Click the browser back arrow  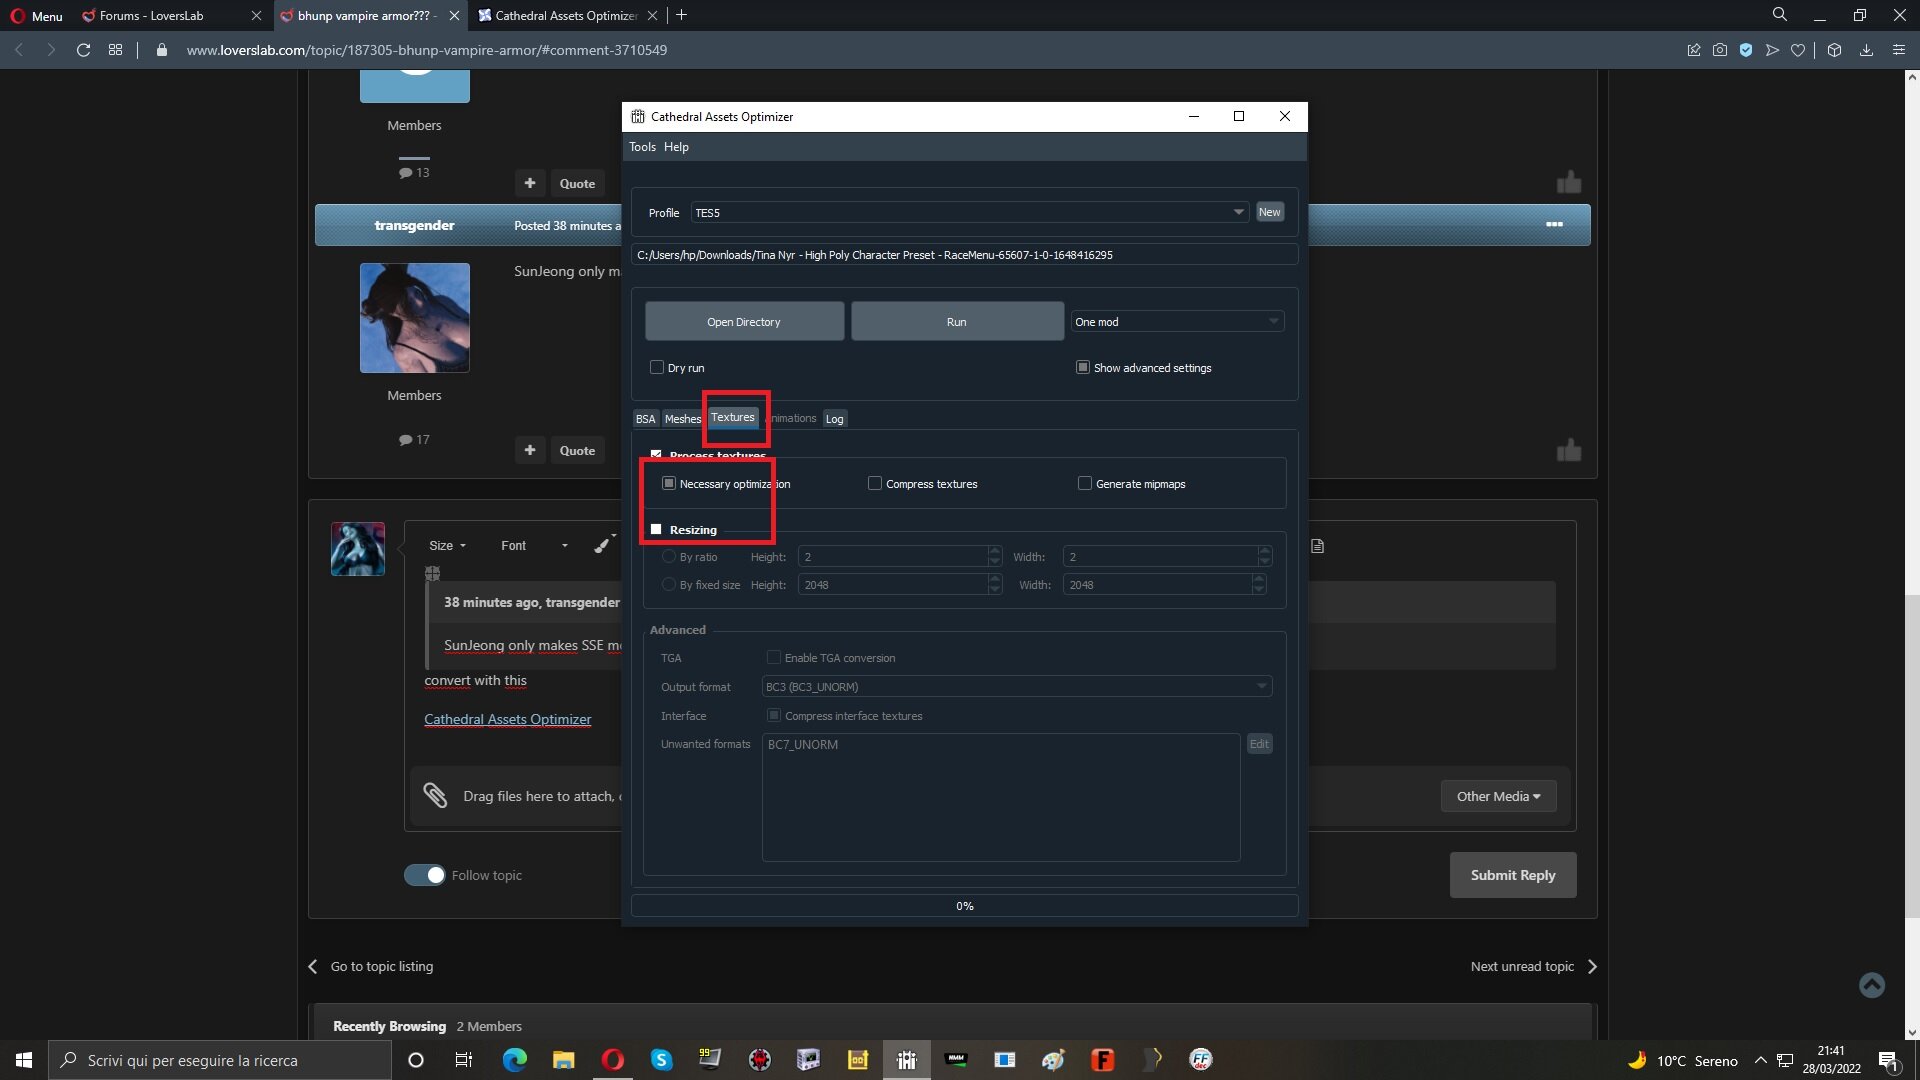(x=18, y=50)
